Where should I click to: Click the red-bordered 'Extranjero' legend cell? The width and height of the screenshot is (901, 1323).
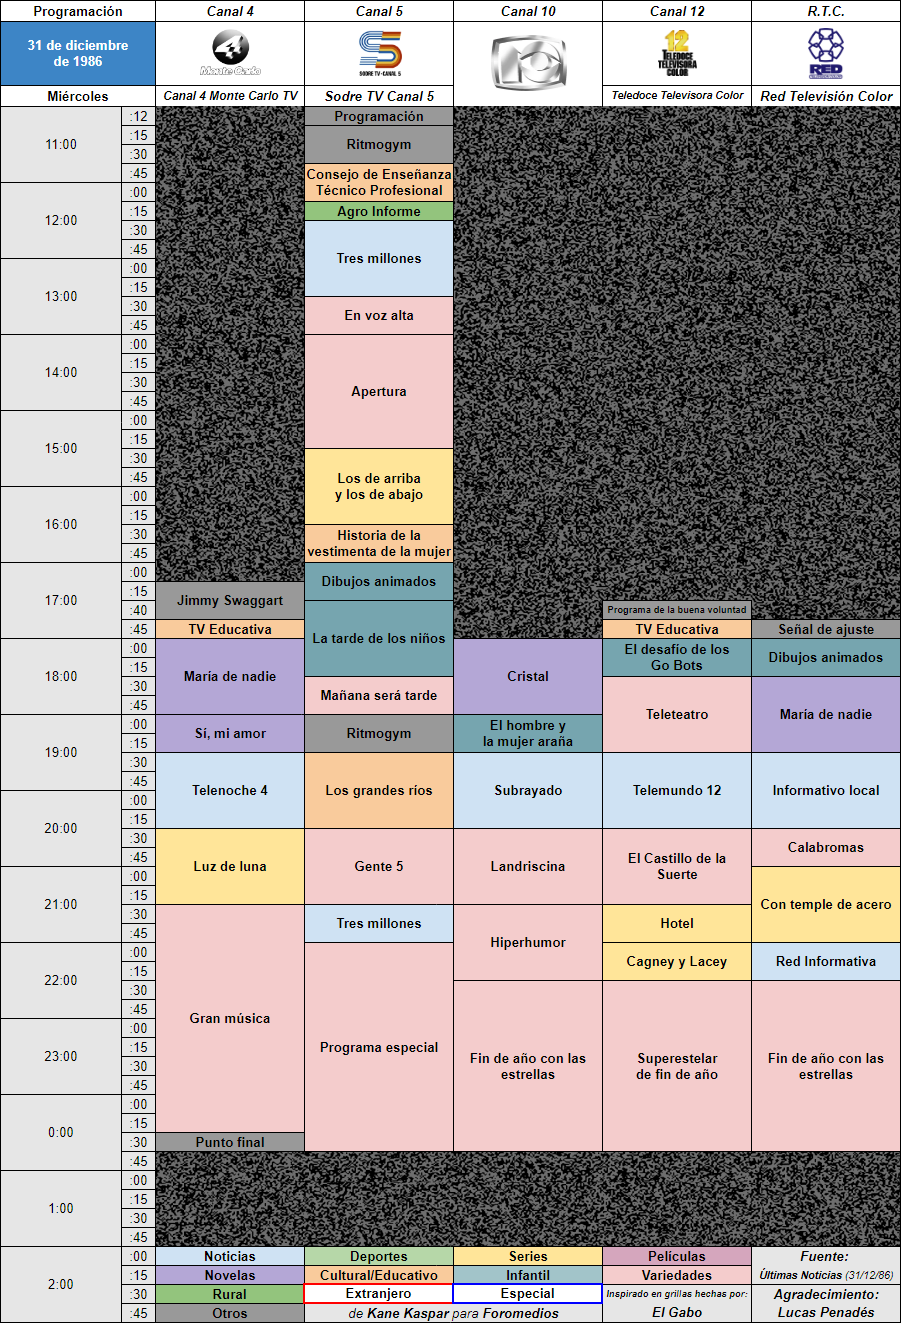tap(378, 1294)
